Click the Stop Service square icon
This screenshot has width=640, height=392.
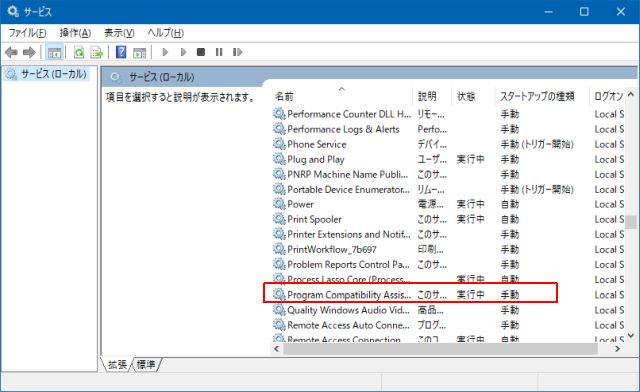[201, 52]
